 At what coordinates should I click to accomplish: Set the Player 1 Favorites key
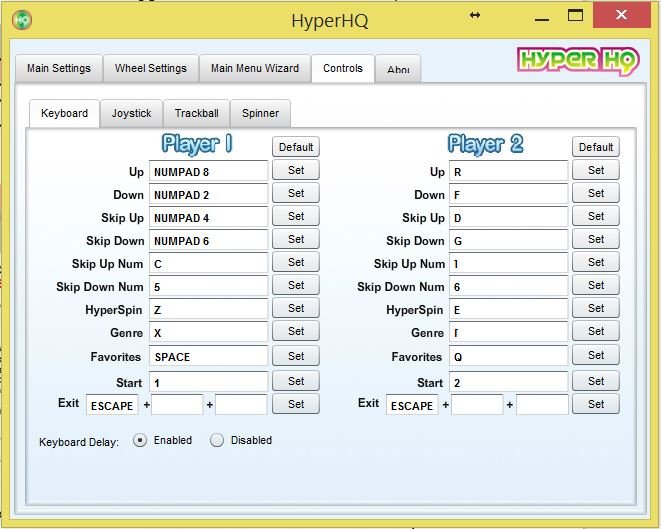[296, 355]
